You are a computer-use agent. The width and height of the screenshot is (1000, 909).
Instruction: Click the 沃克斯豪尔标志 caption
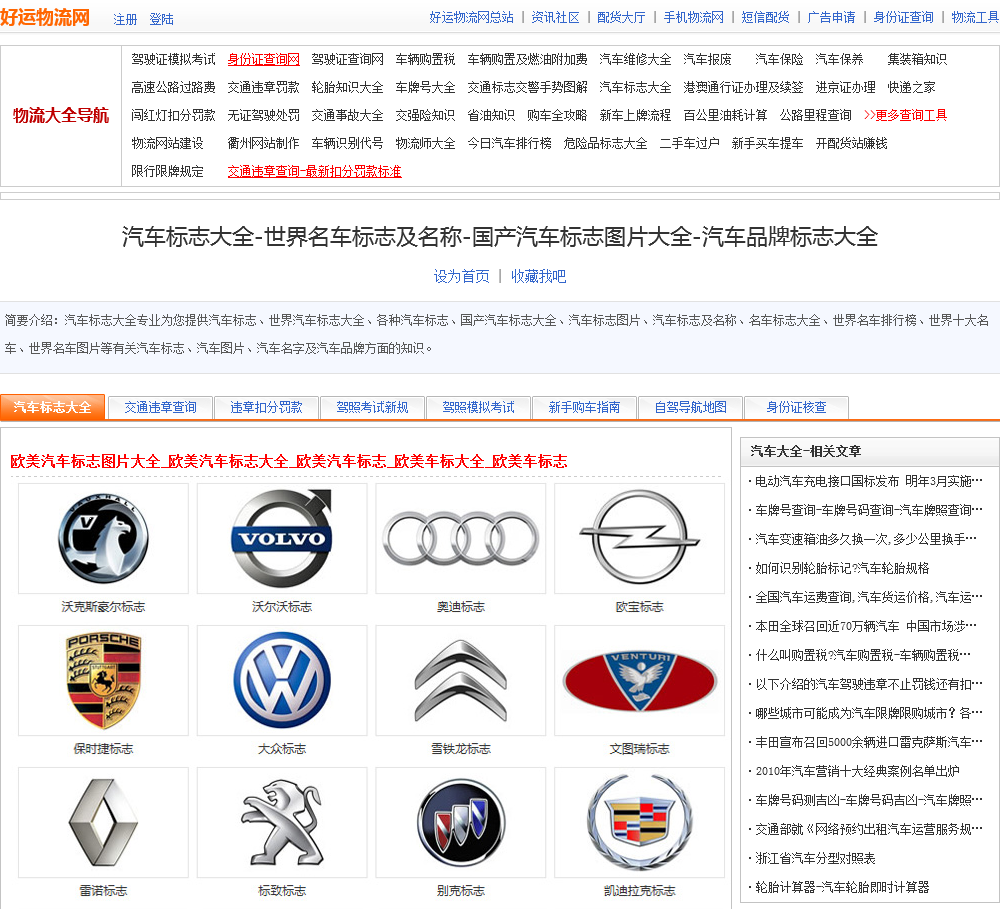(103, 607)
